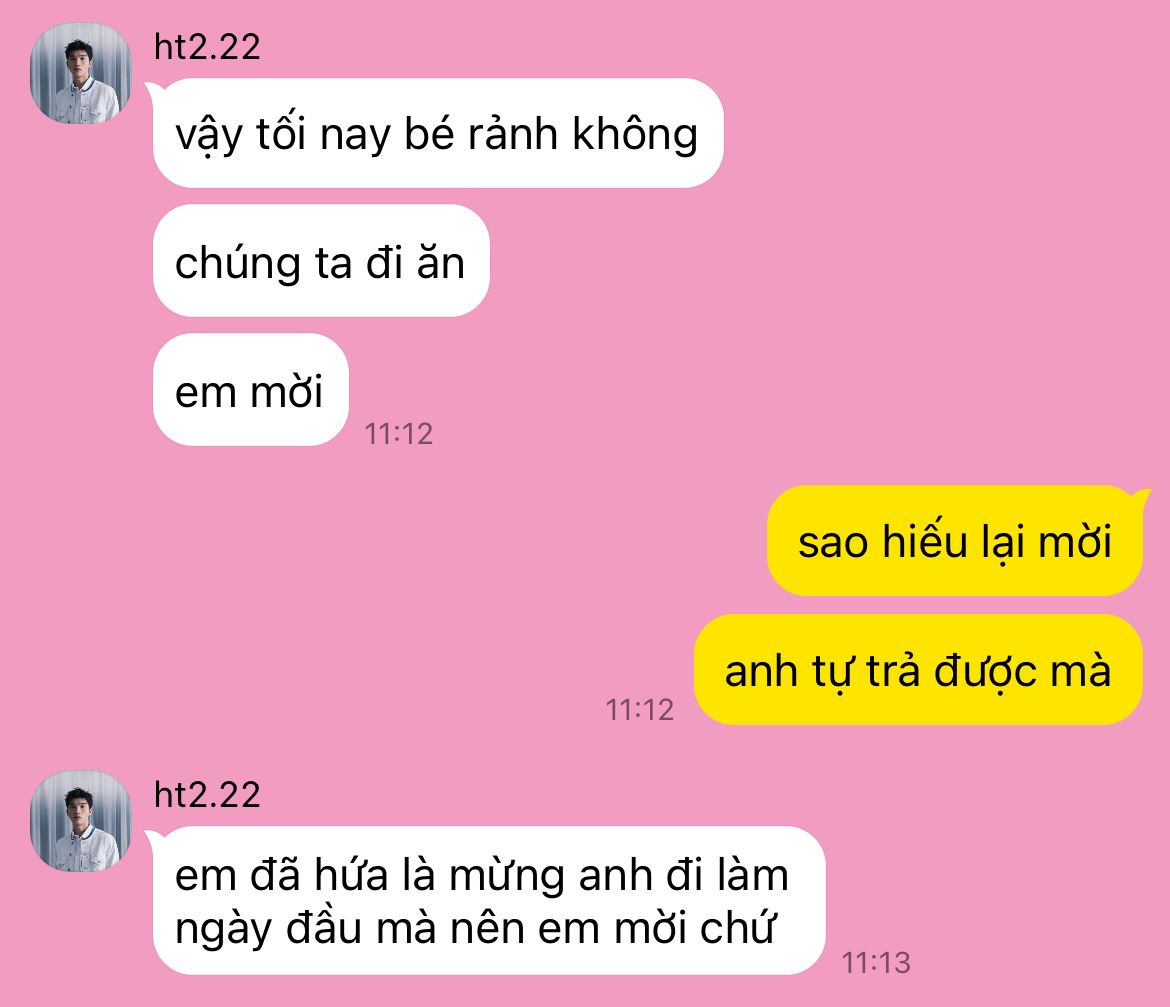Tap yellow bubble 'anh tự trả được mà'
The height and width of the screenshot is (1007, 1170).
pos(919,669)
